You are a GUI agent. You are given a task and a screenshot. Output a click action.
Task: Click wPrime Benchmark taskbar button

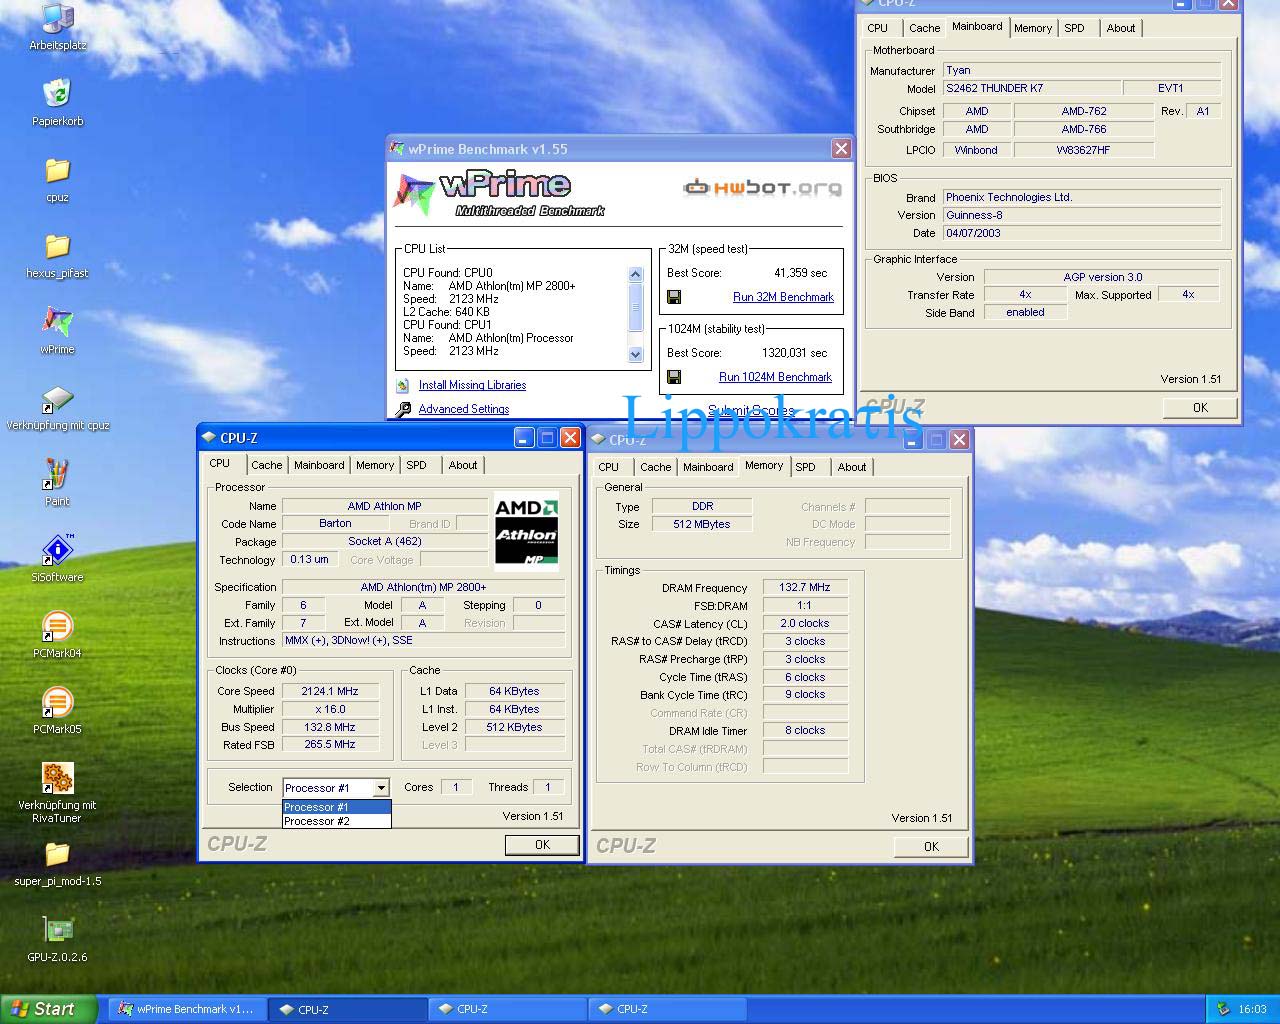coord(187,1009)
